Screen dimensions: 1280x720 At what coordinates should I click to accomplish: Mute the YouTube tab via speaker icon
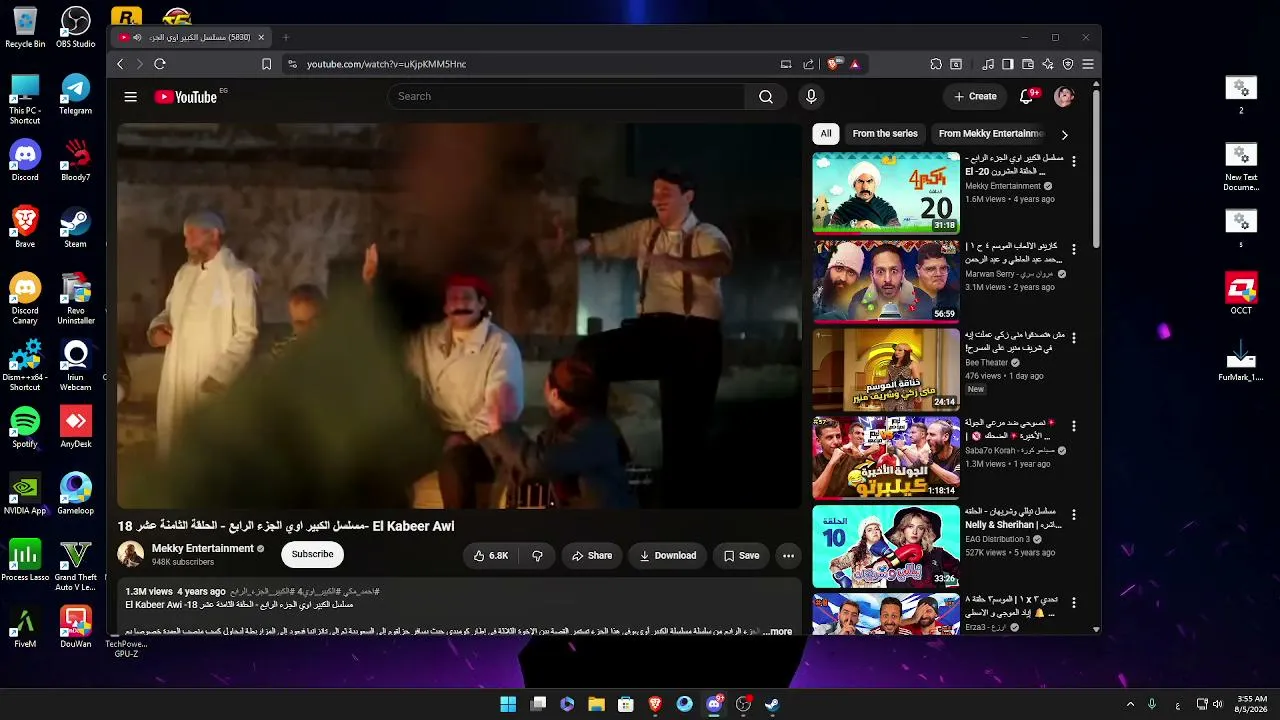tap(137, 37)
